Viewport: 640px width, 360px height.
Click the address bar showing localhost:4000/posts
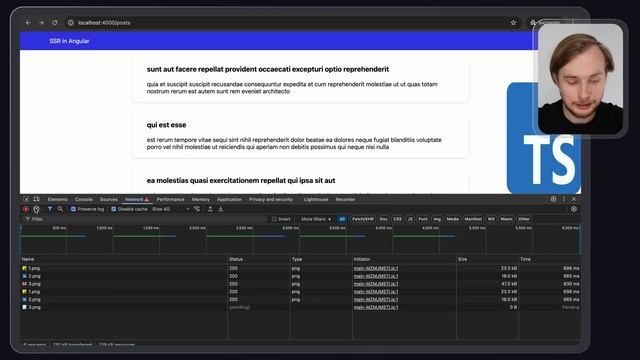tap(286, 23)
